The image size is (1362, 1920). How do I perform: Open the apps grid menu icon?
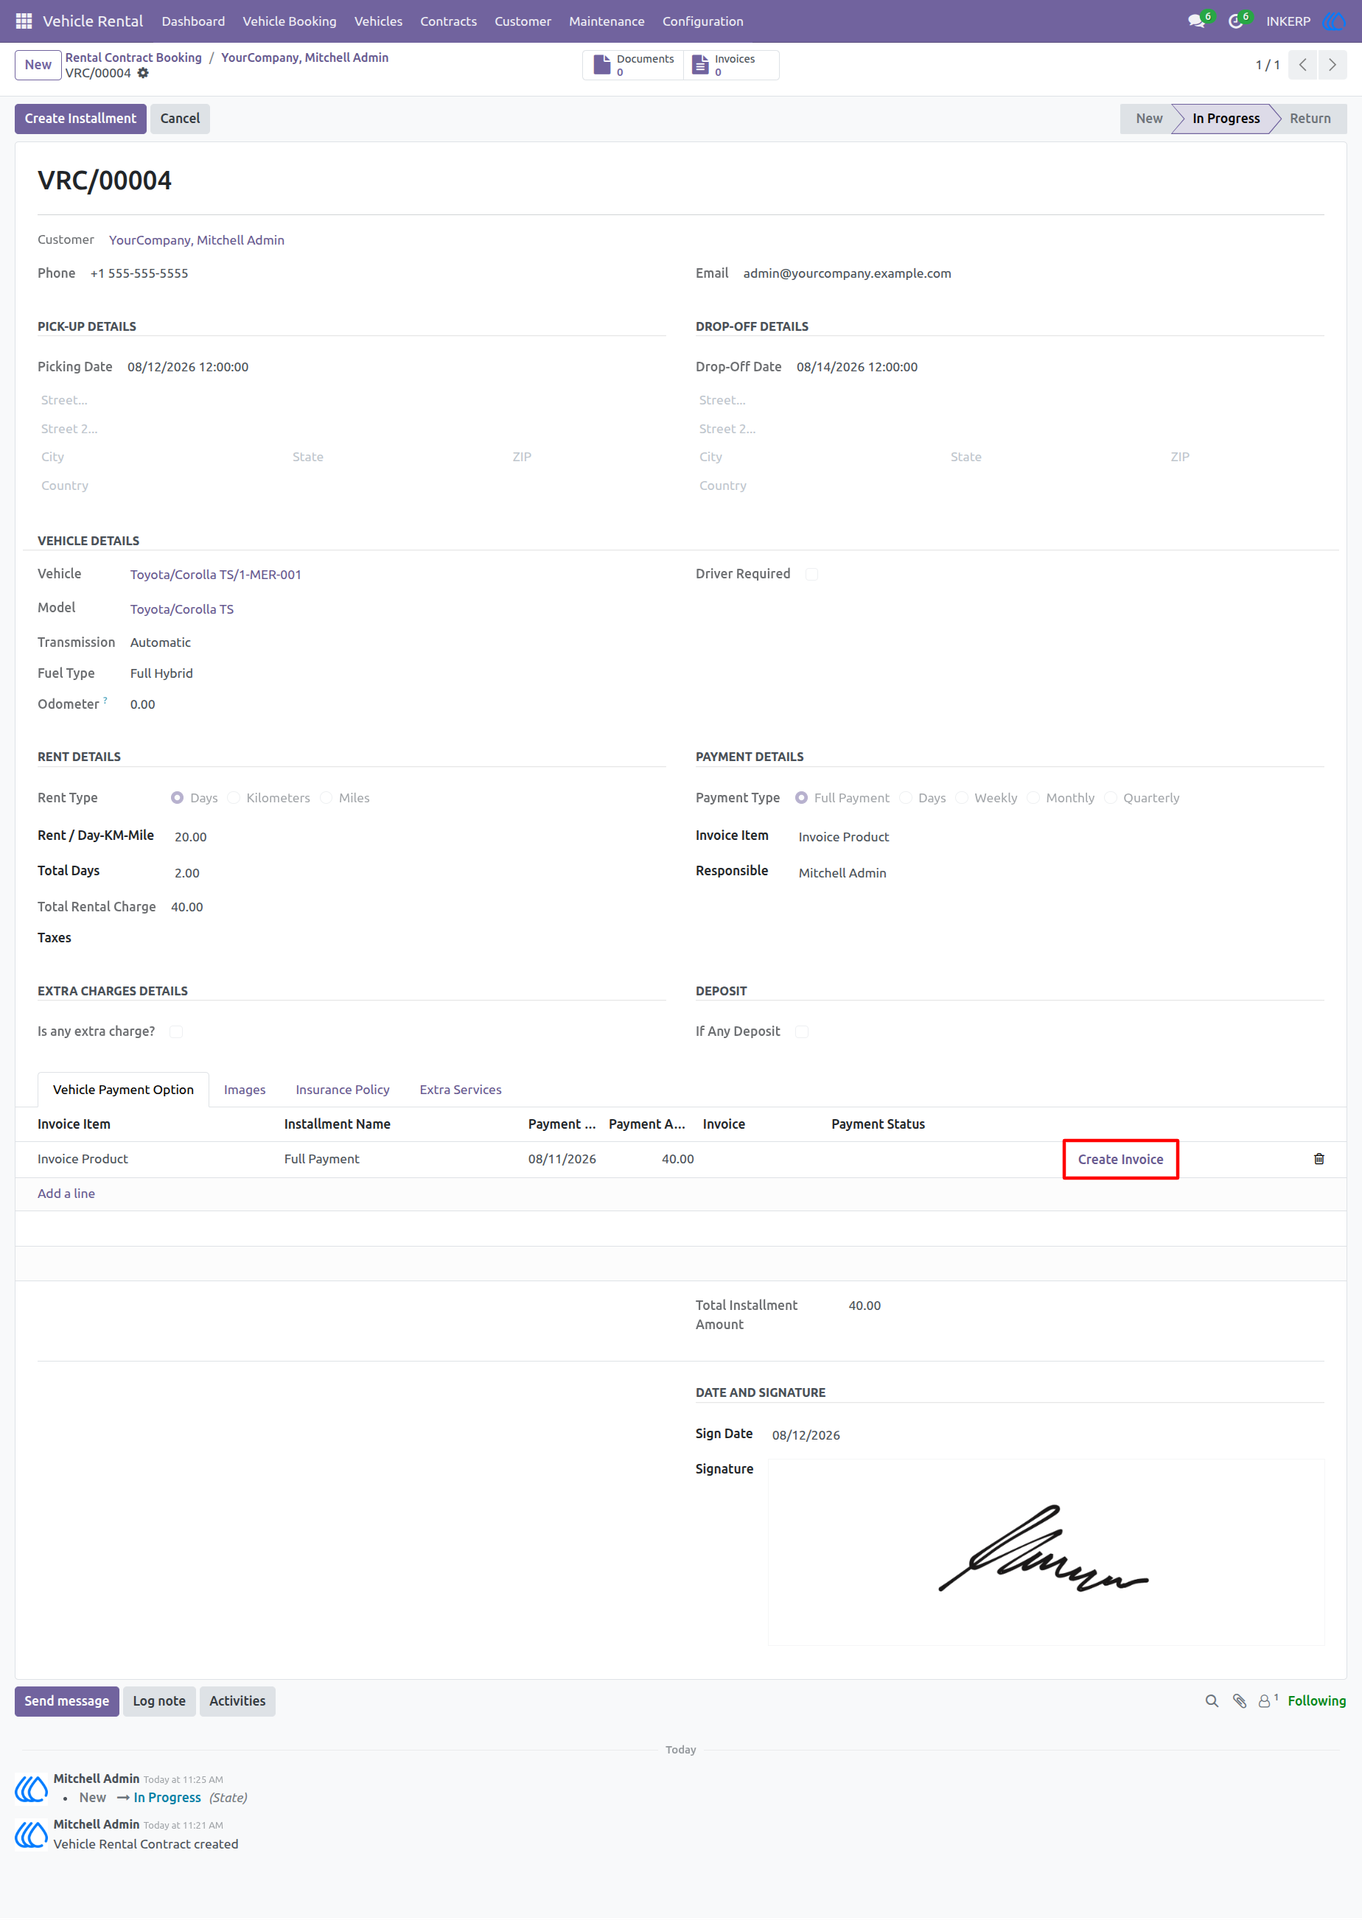24,21
